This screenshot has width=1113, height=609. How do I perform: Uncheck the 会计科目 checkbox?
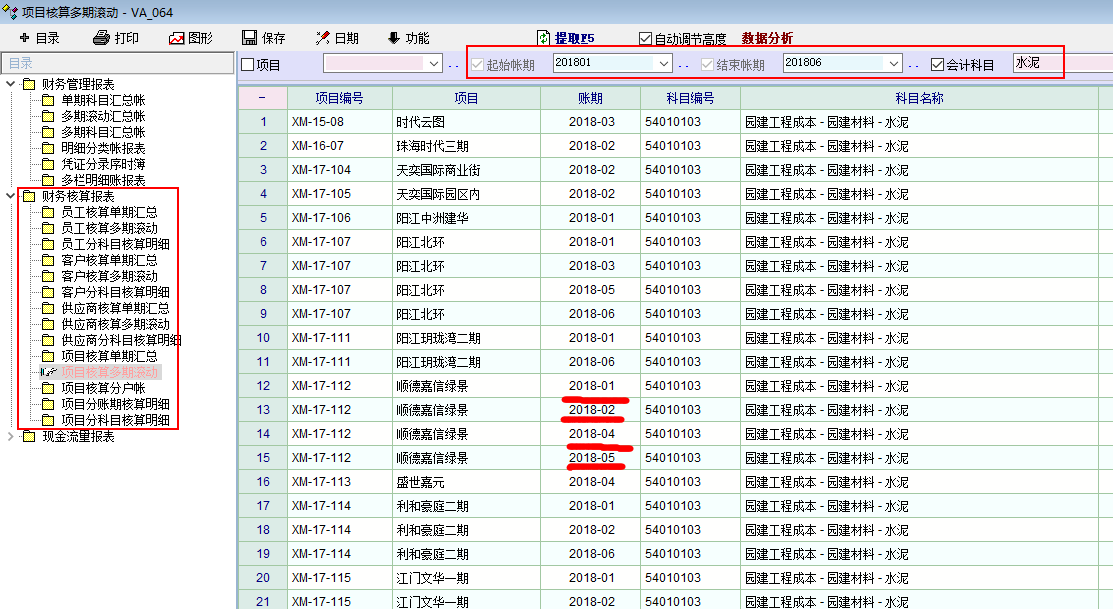[x=937, y=65]
